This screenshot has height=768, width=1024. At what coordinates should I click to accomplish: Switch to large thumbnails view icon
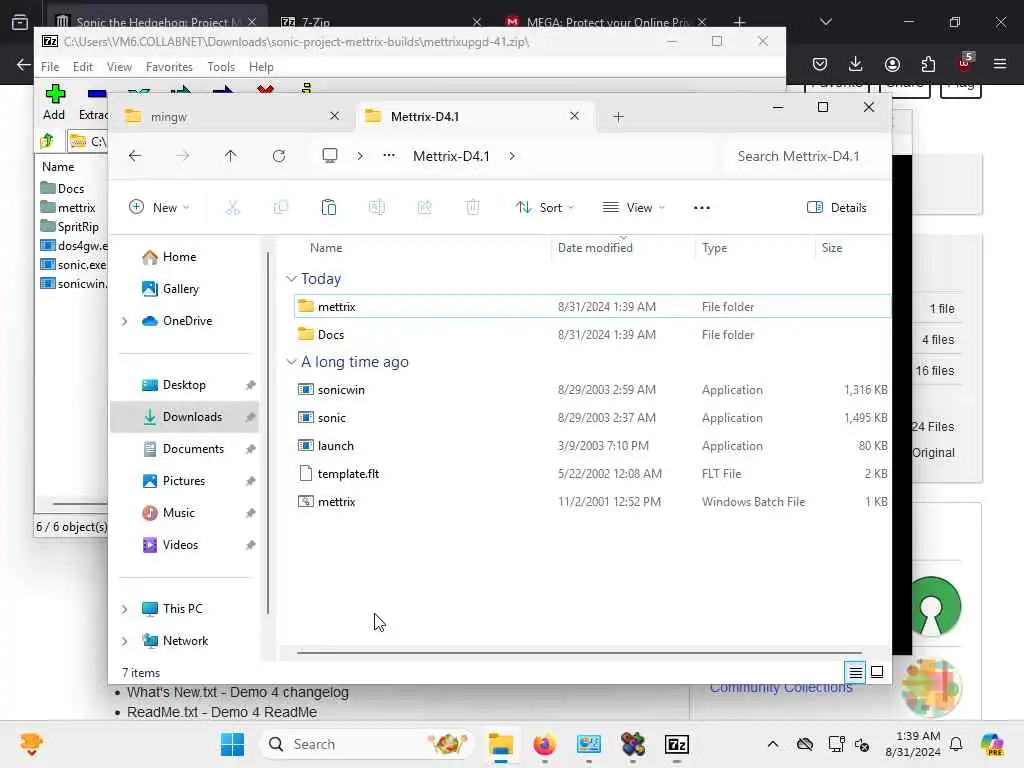click(877, 671)
